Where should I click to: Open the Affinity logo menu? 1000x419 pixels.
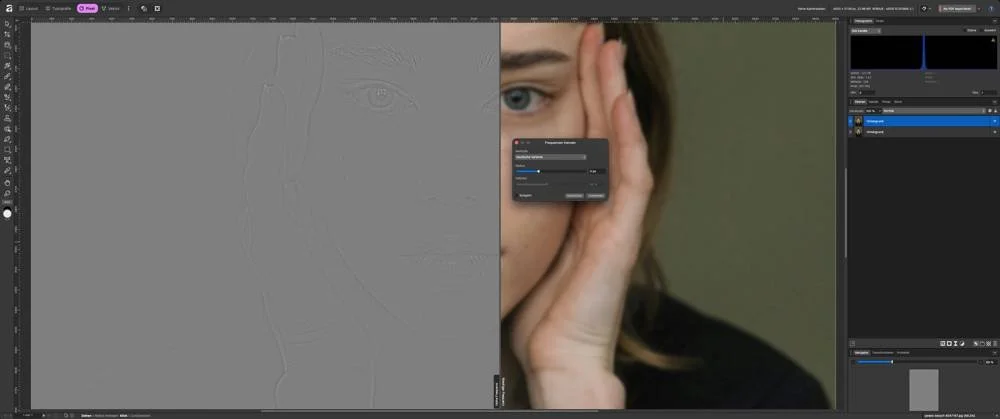point(9,8)
